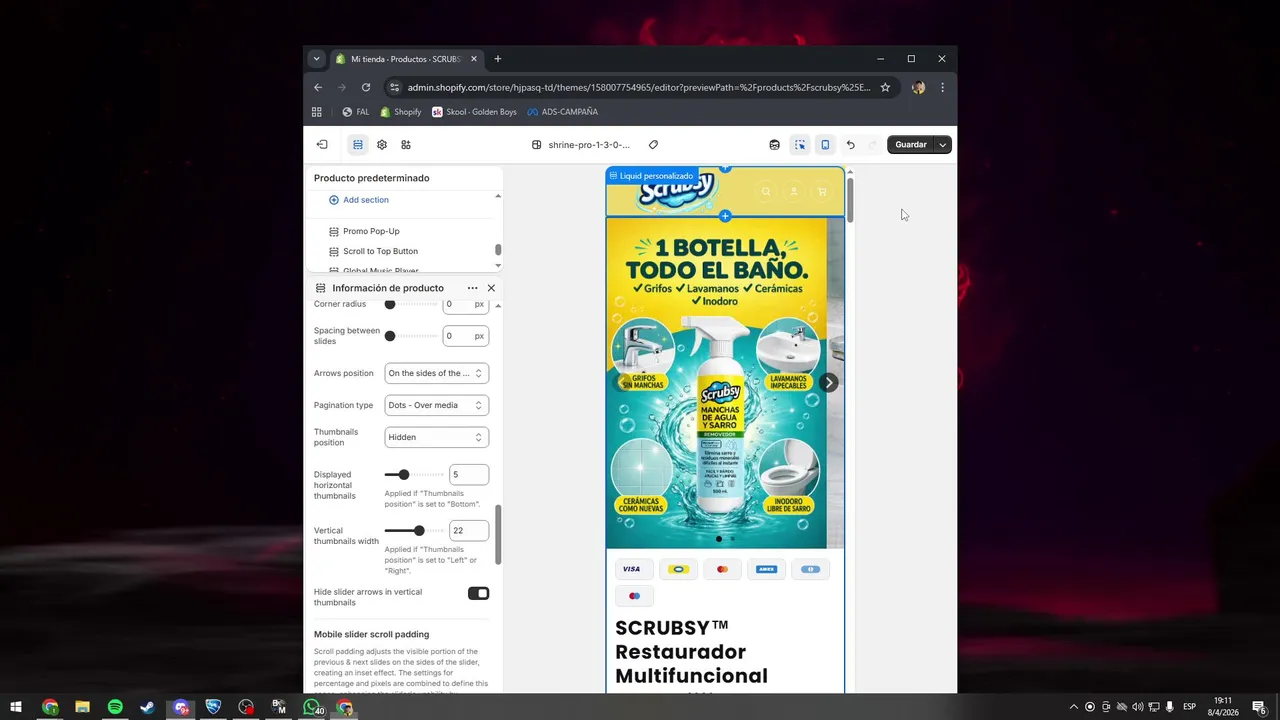Reload the page in Chrome
This screenshot has width=1280, height=720.
coord(366,87)
